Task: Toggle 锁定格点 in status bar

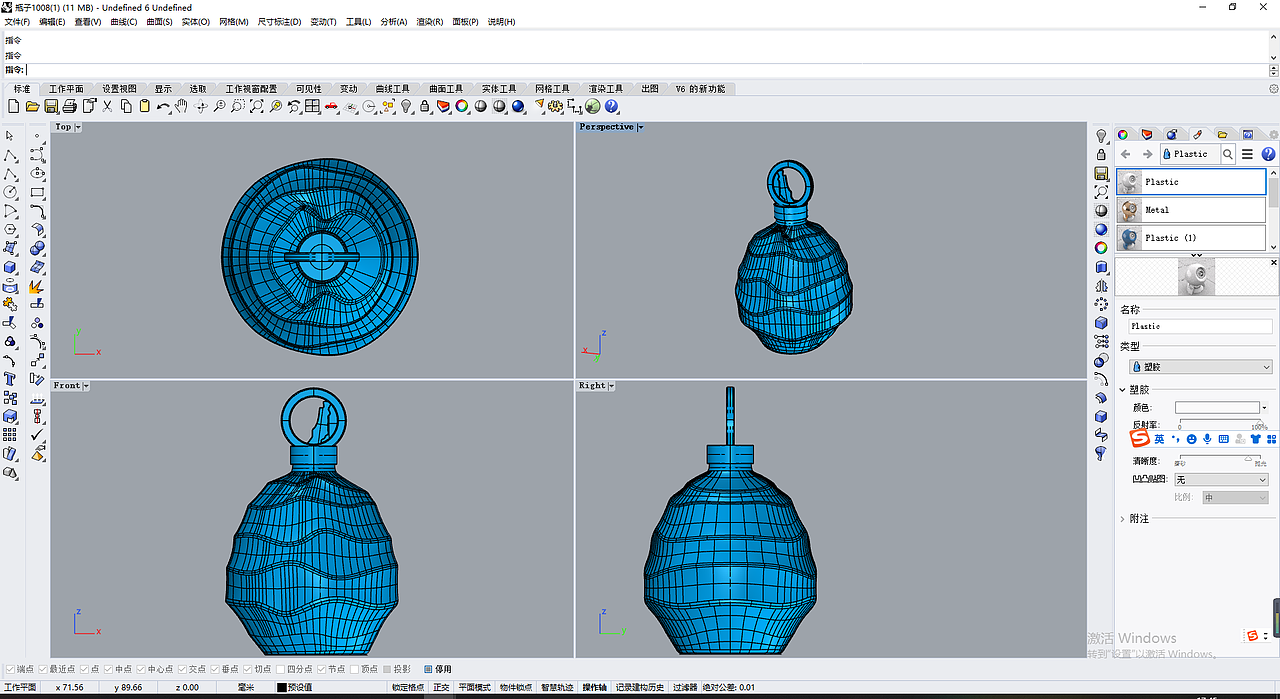Action: pos(407,687)
